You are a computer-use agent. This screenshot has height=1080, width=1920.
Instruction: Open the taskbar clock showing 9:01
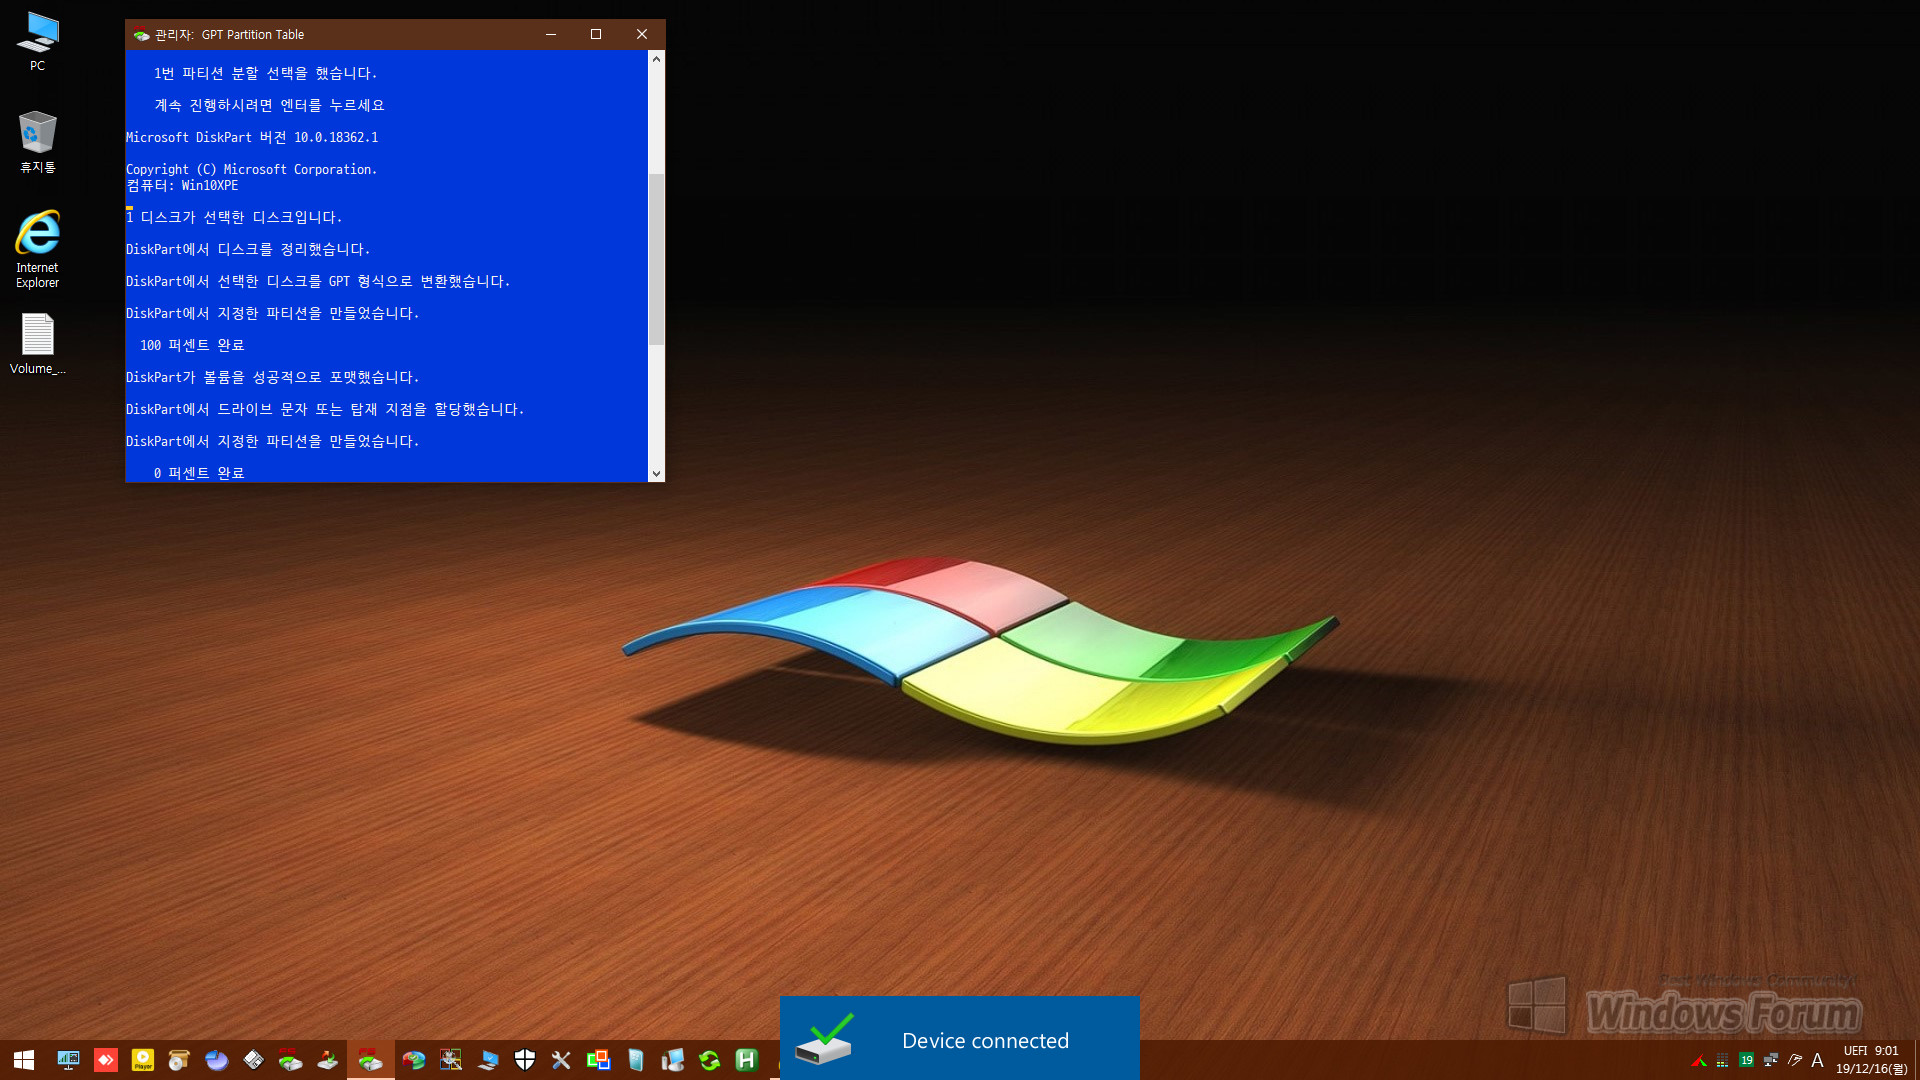click(1871, 1060)
